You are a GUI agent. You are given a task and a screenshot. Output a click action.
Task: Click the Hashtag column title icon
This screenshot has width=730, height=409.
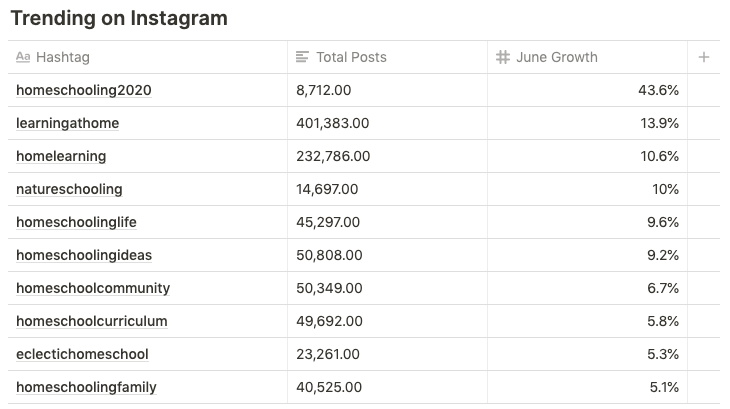click(23, 57)
